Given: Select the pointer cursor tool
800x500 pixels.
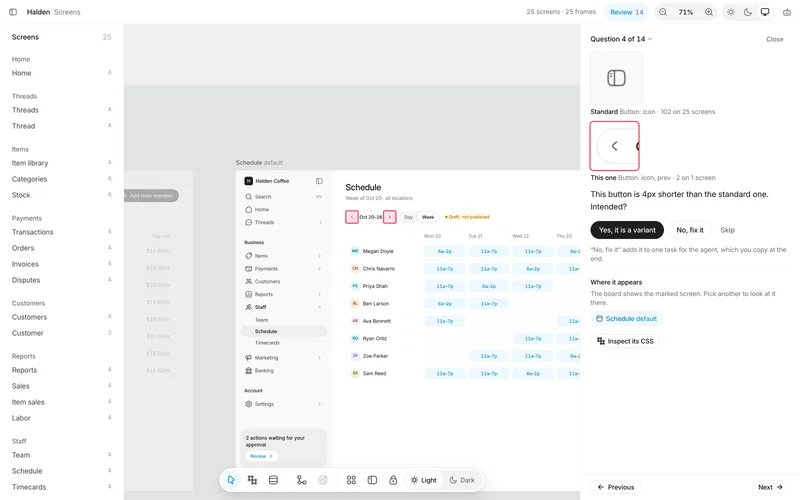Looking at the screenshot, I should 231,480.
